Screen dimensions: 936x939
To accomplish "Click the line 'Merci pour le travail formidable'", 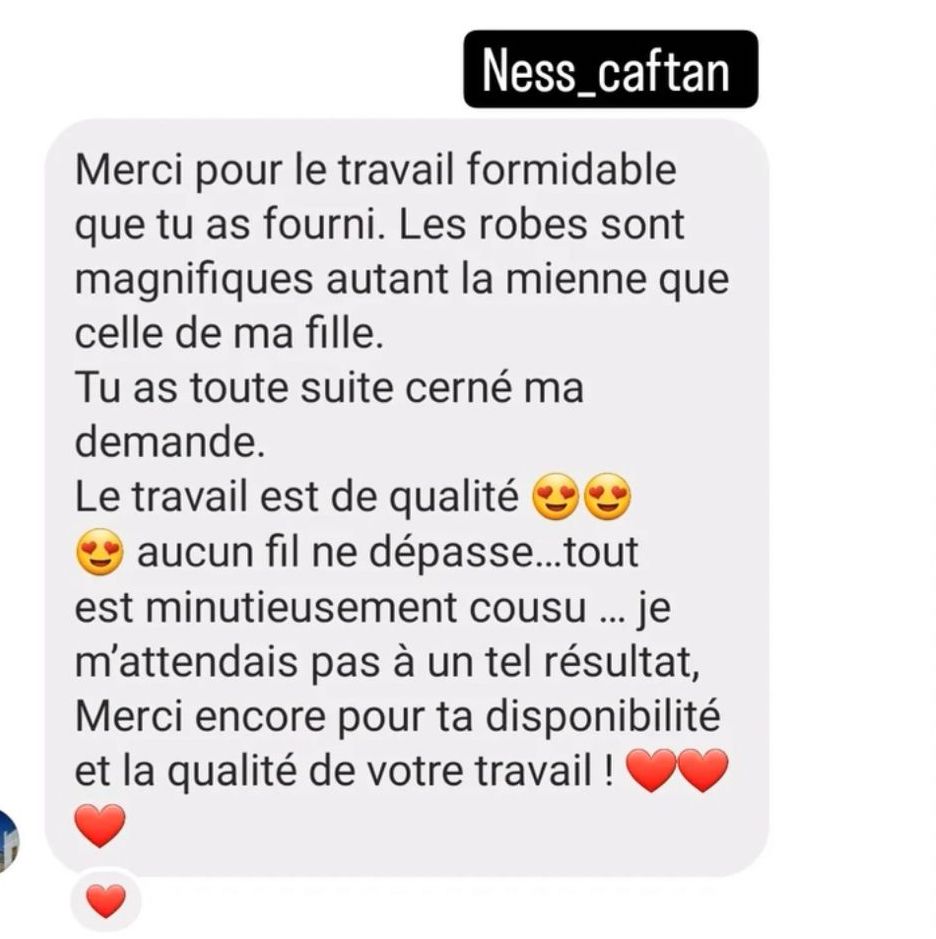I will click(375, 171).
